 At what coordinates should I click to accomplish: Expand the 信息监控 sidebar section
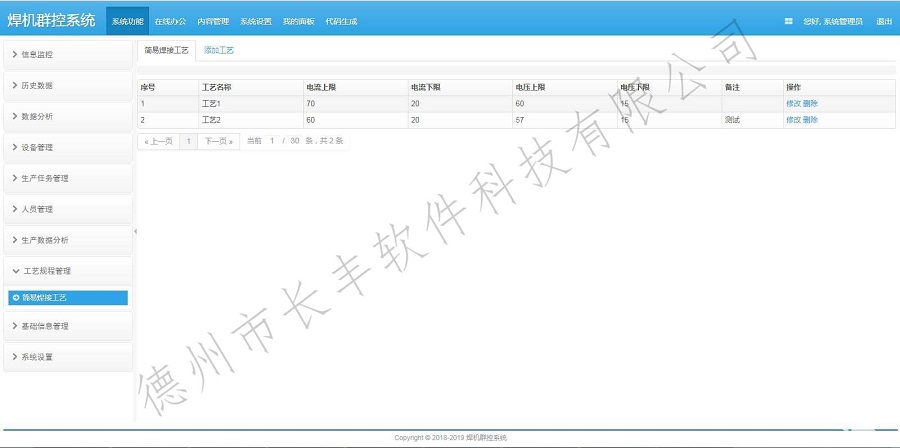[x=67, y=54]
